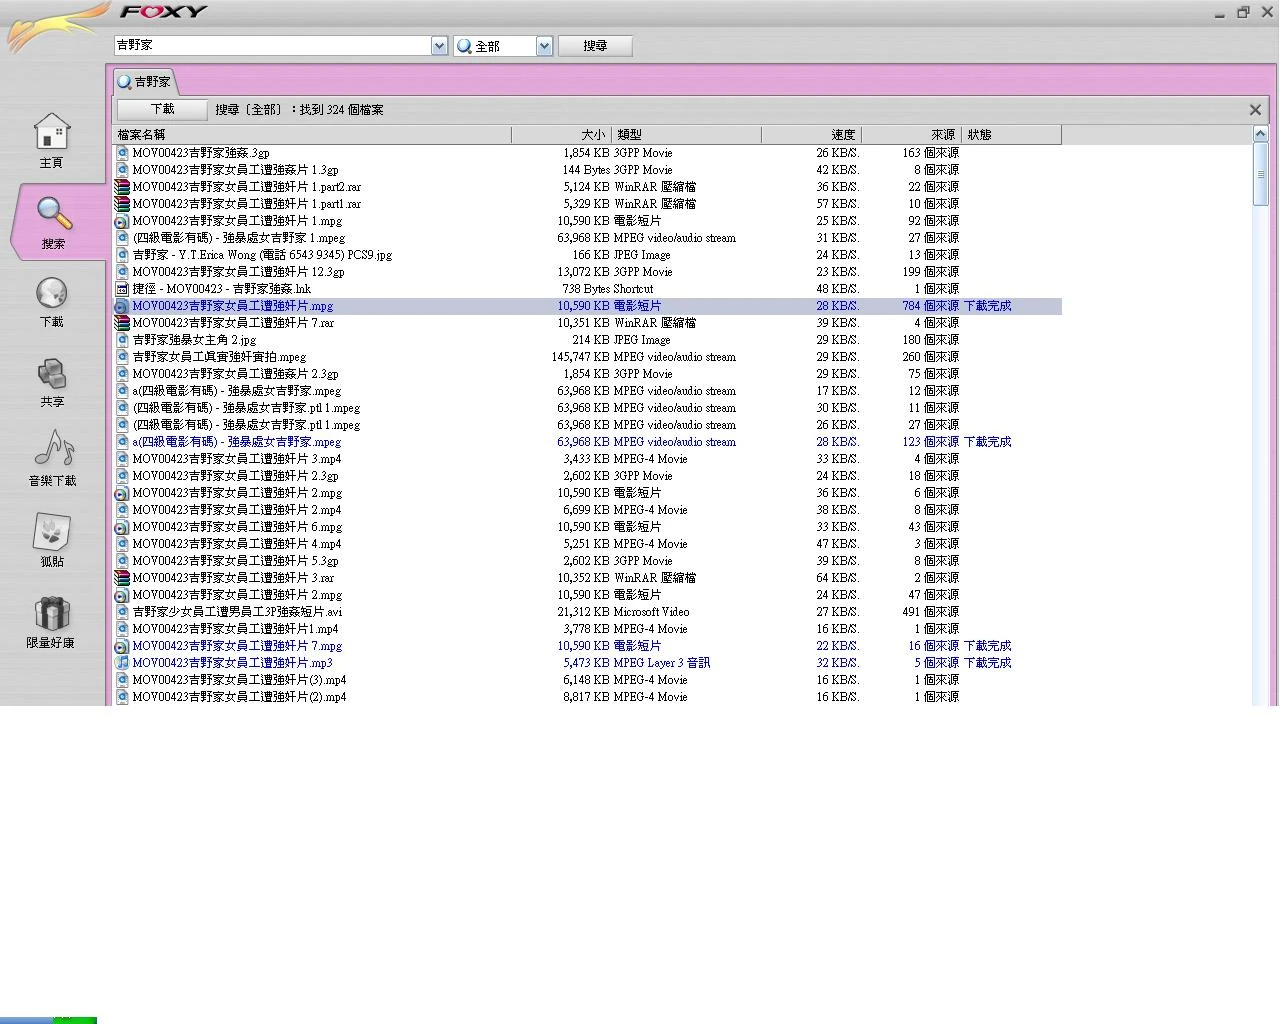Sort results by 大小 column header
The width and height of the screenshot is (1280, 1024).
pos(561,135)
